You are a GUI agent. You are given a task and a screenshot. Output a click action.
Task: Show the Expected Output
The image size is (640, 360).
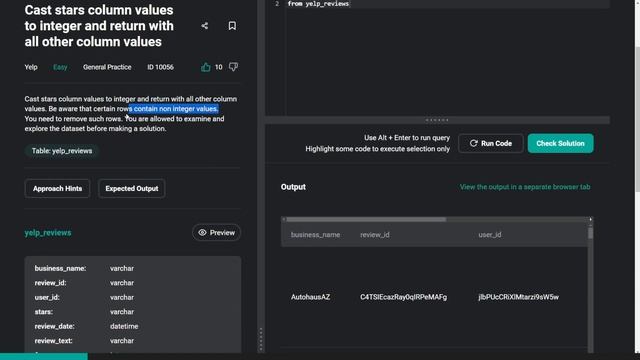click(x=131, y=189)
